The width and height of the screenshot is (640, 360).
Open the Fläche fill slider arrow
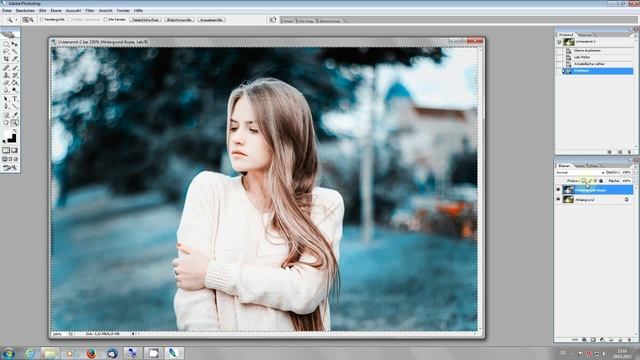coord(634,180)
